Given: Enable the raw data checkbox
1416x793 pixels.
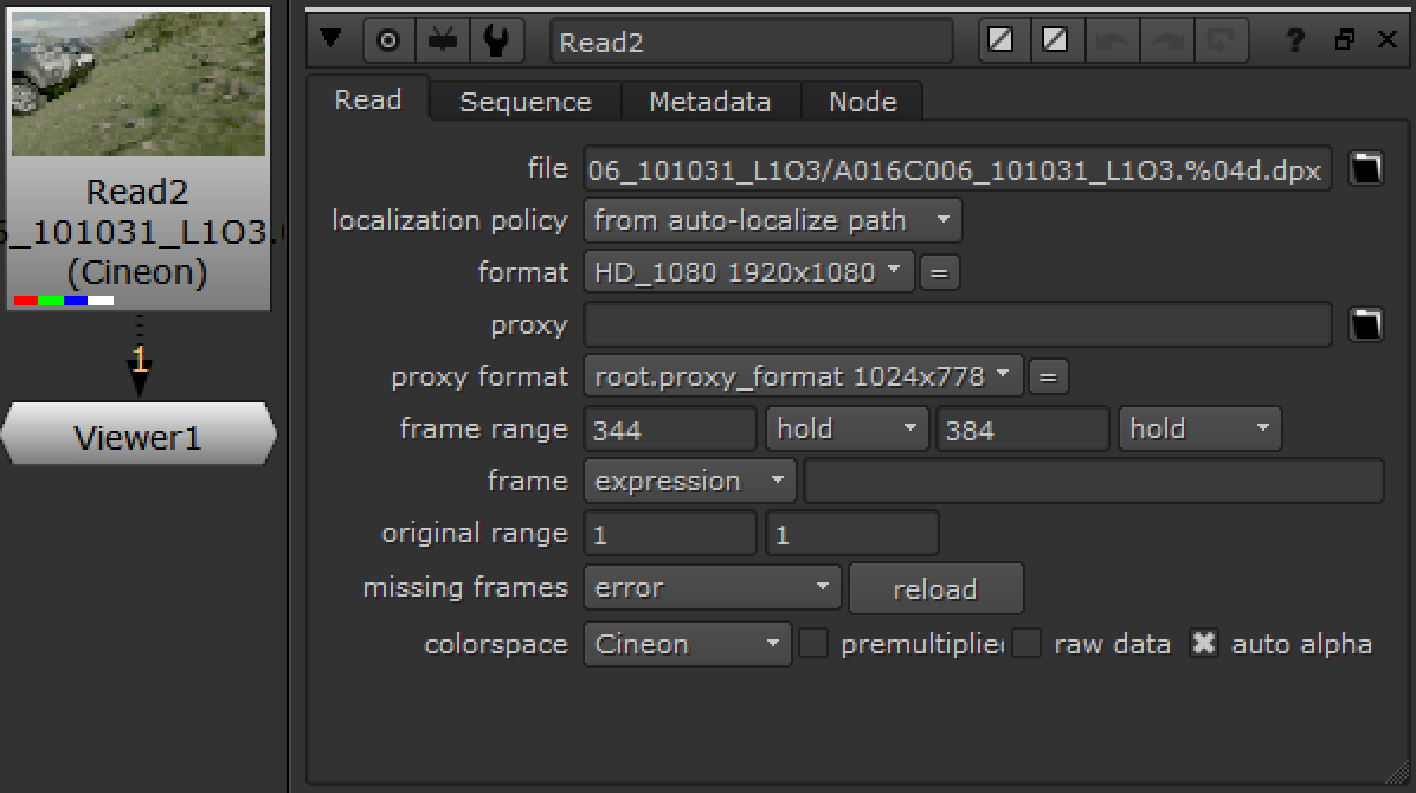Looking at the screenshot, I should click(x=1027, y=644).
